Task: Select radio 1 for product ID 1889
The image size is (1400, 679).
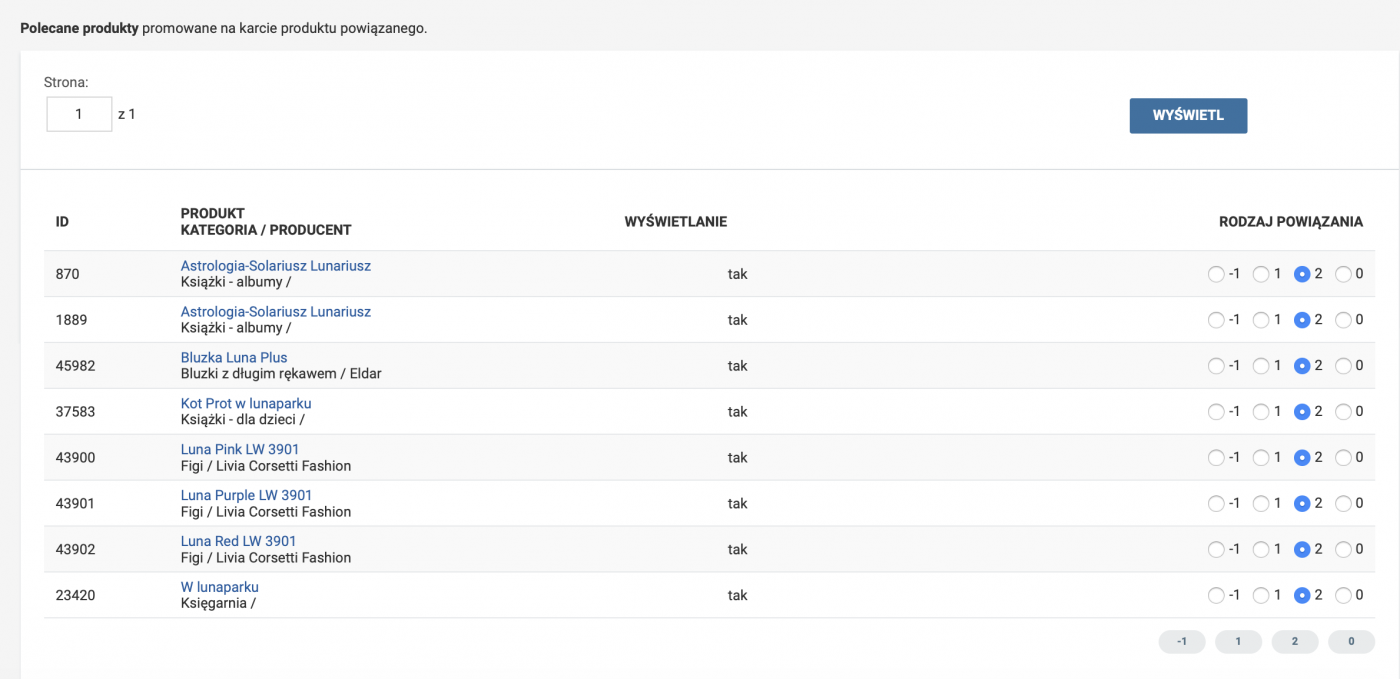Action: pos(1261,320)
